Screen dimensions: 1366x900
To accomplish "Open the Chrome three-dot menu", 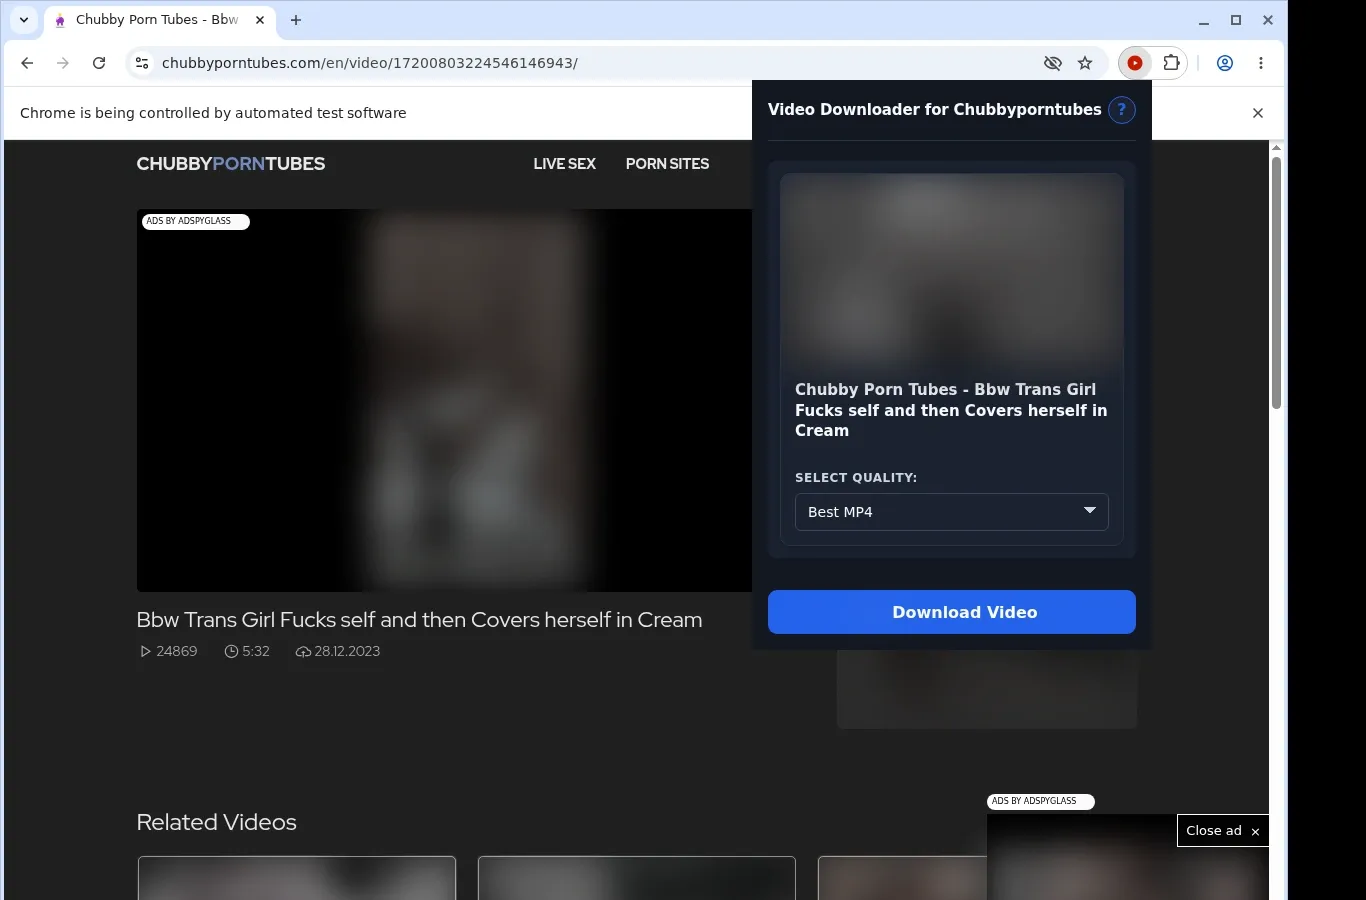I will point(1261,63).
